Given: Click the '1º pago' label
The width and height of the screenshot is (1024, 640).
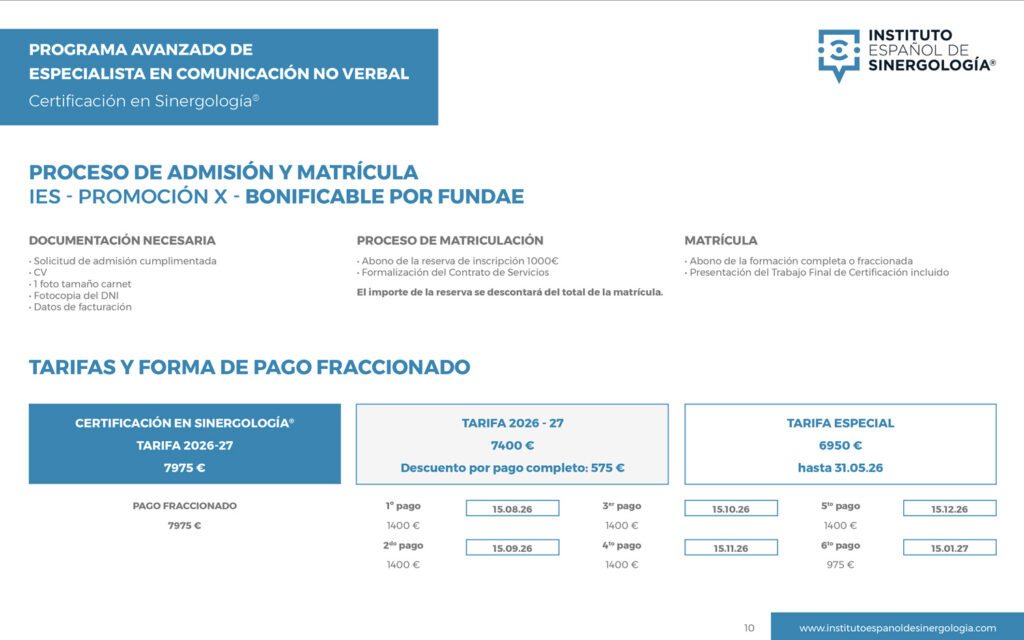Looking at the screenshot, I should click(x=403, y=505).
